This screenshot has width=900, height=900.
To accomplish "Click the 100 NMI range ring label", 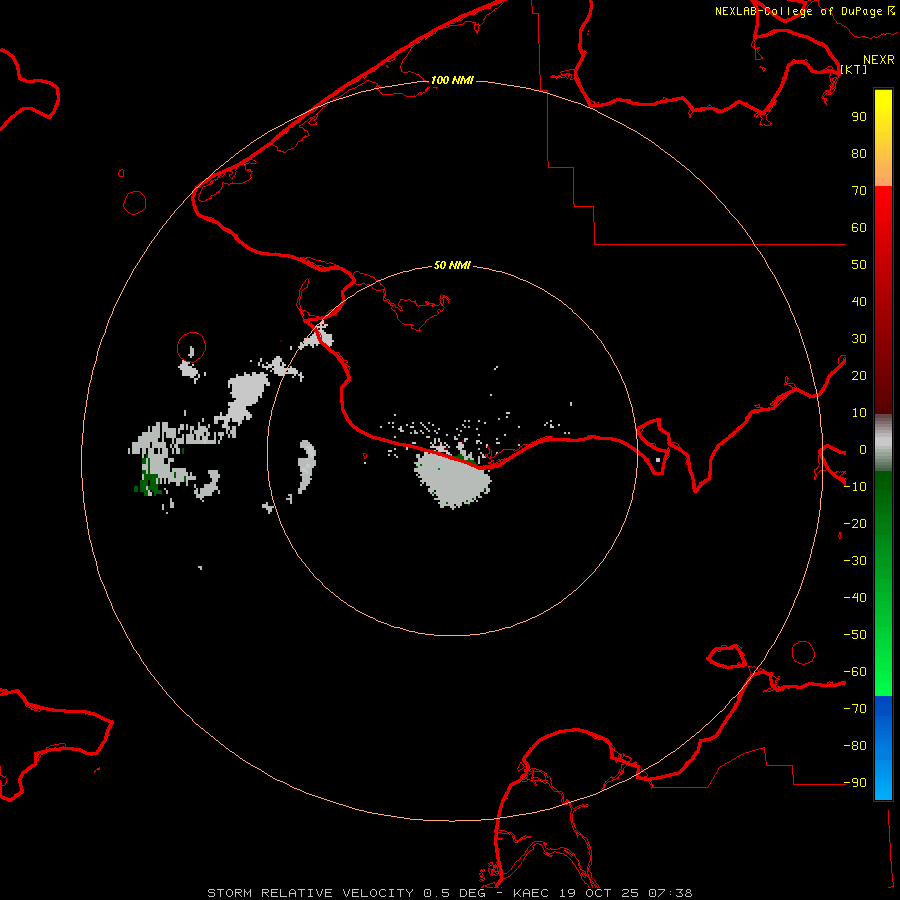I will [452, 80].
